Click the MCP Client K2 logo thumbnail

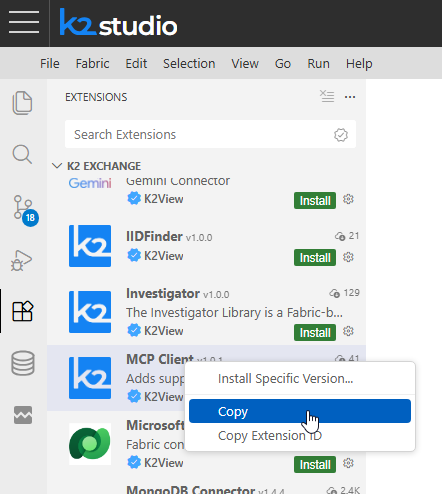pos(90,378)
